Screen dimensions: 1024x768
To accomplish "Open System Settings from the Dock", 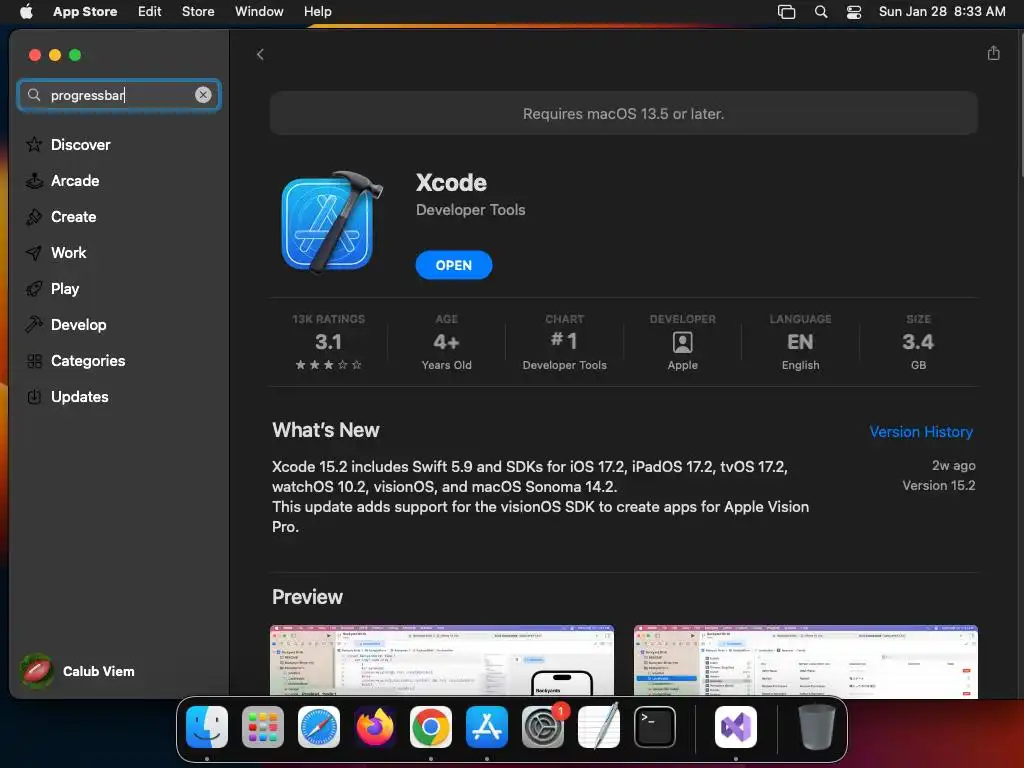I will 543,727.
